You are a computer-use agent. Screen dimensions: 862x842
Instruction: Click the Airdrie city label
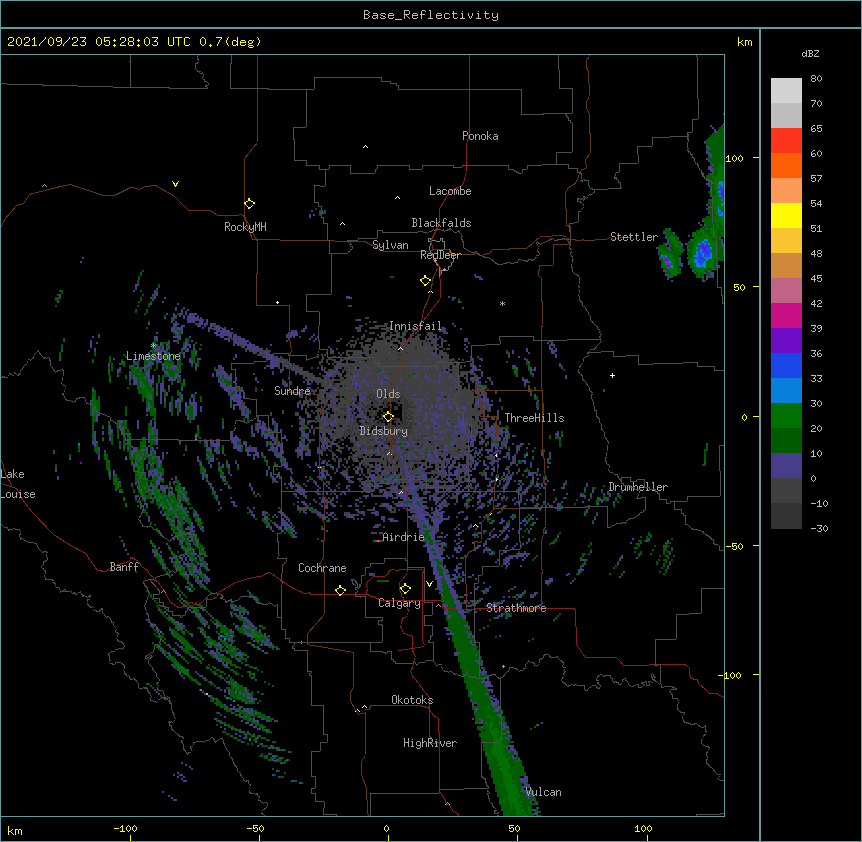(x=404, y=537)
